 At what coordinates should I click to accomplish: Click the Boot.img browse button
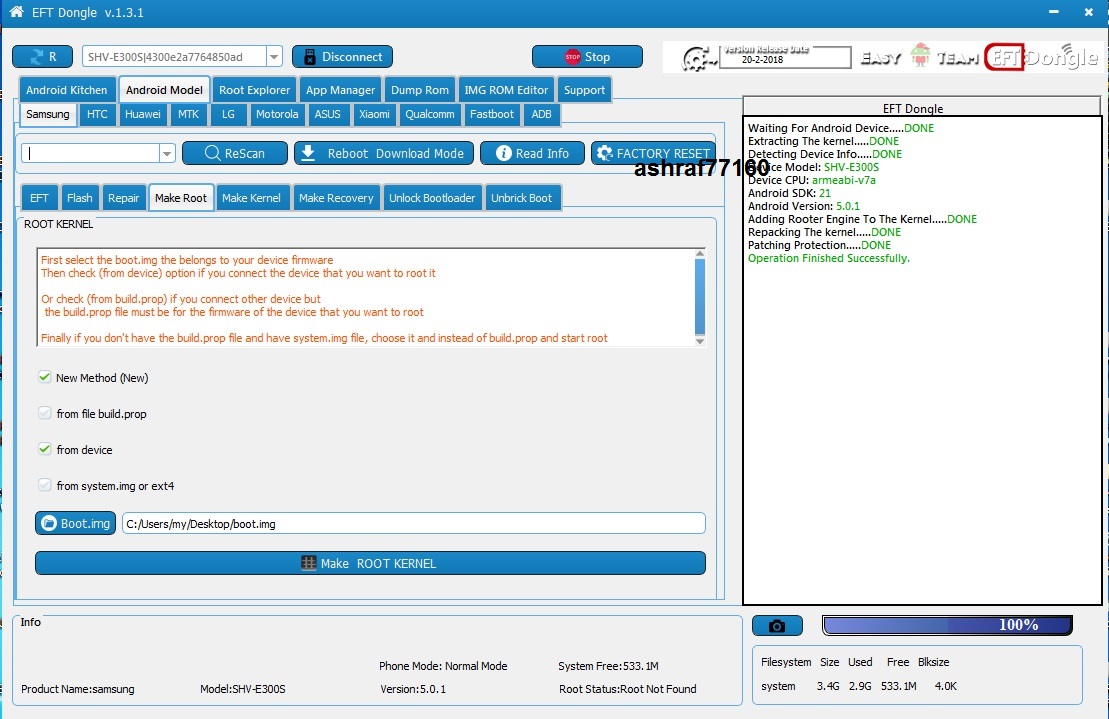point(75,523)
